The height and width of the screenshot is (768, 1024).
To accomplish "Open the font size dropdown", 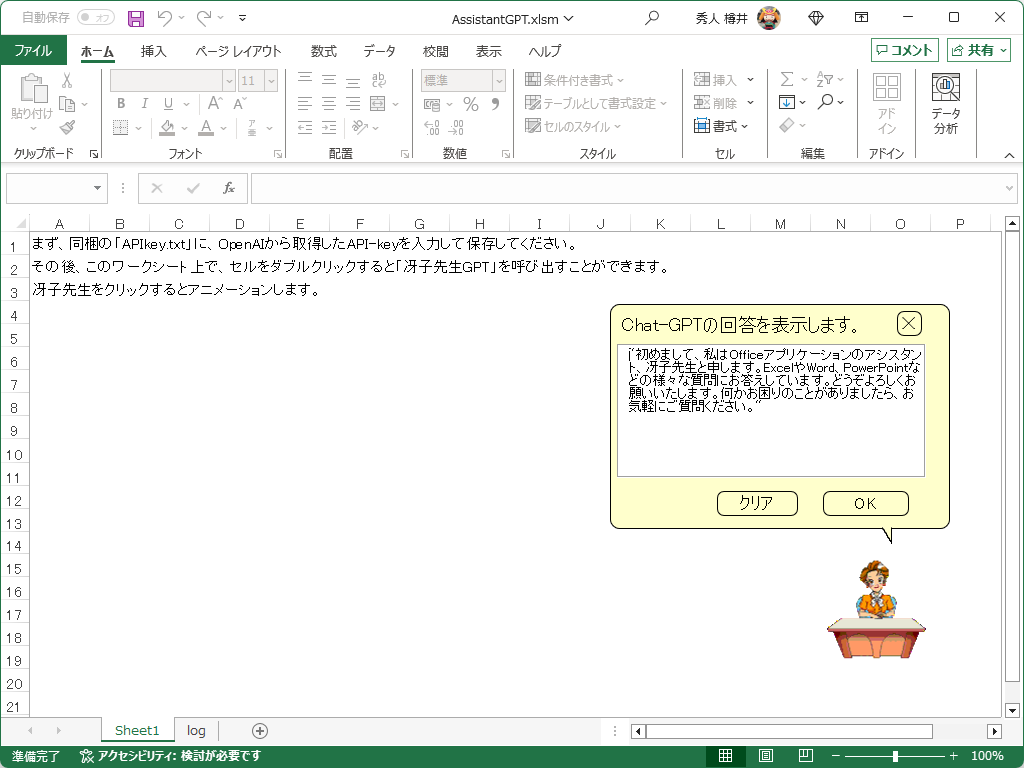I will (x=271, y=80).
